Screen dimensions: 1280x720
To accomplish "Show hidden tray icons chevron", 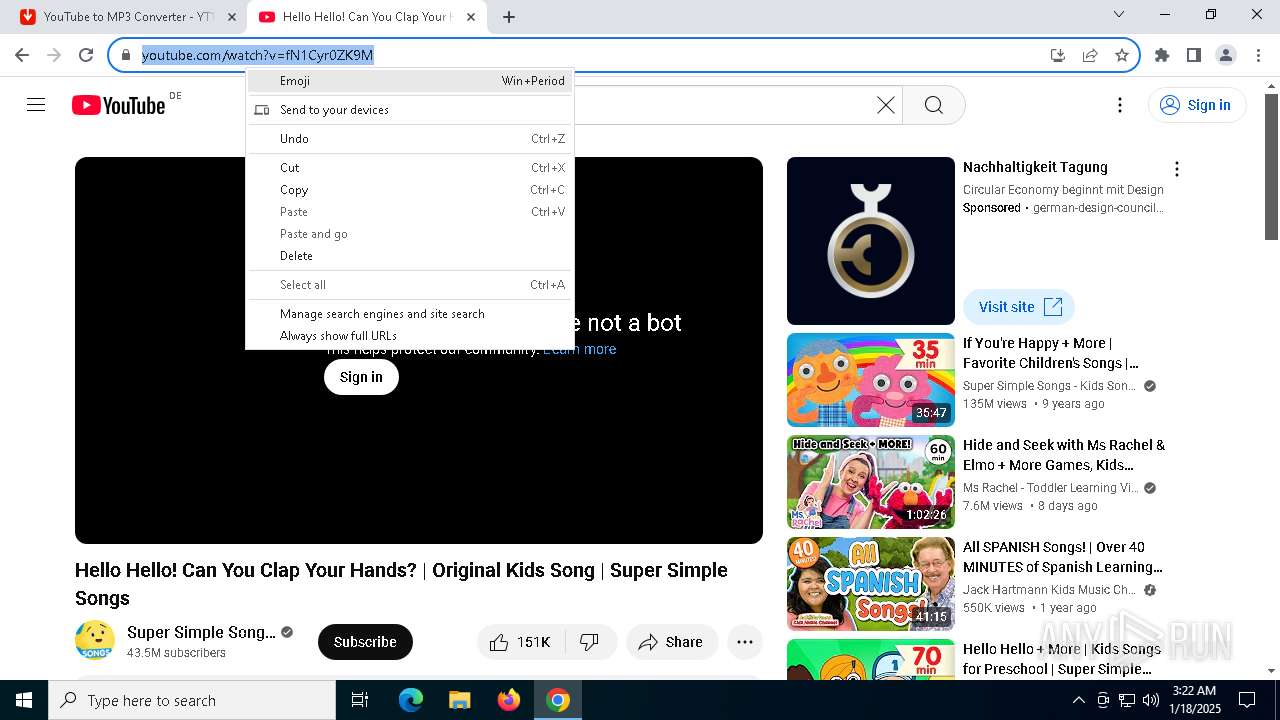I will (x=1078, y=700).
